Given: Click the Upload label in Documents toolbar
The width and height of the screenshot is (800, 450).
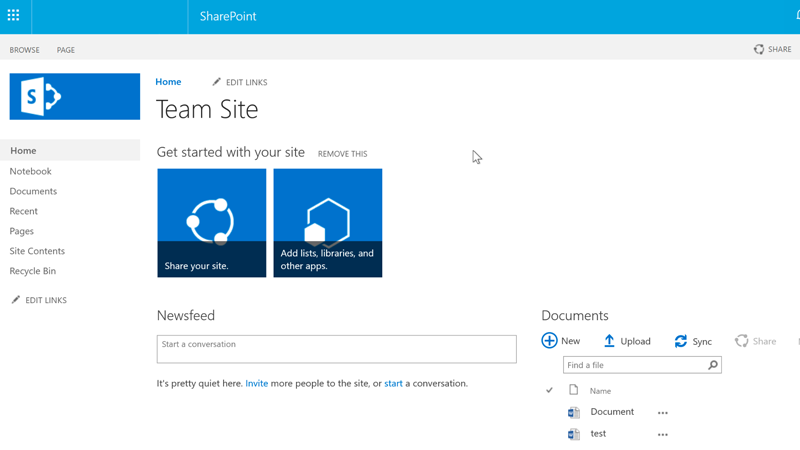Looking at the screenshot, I should tap(635, 341).
